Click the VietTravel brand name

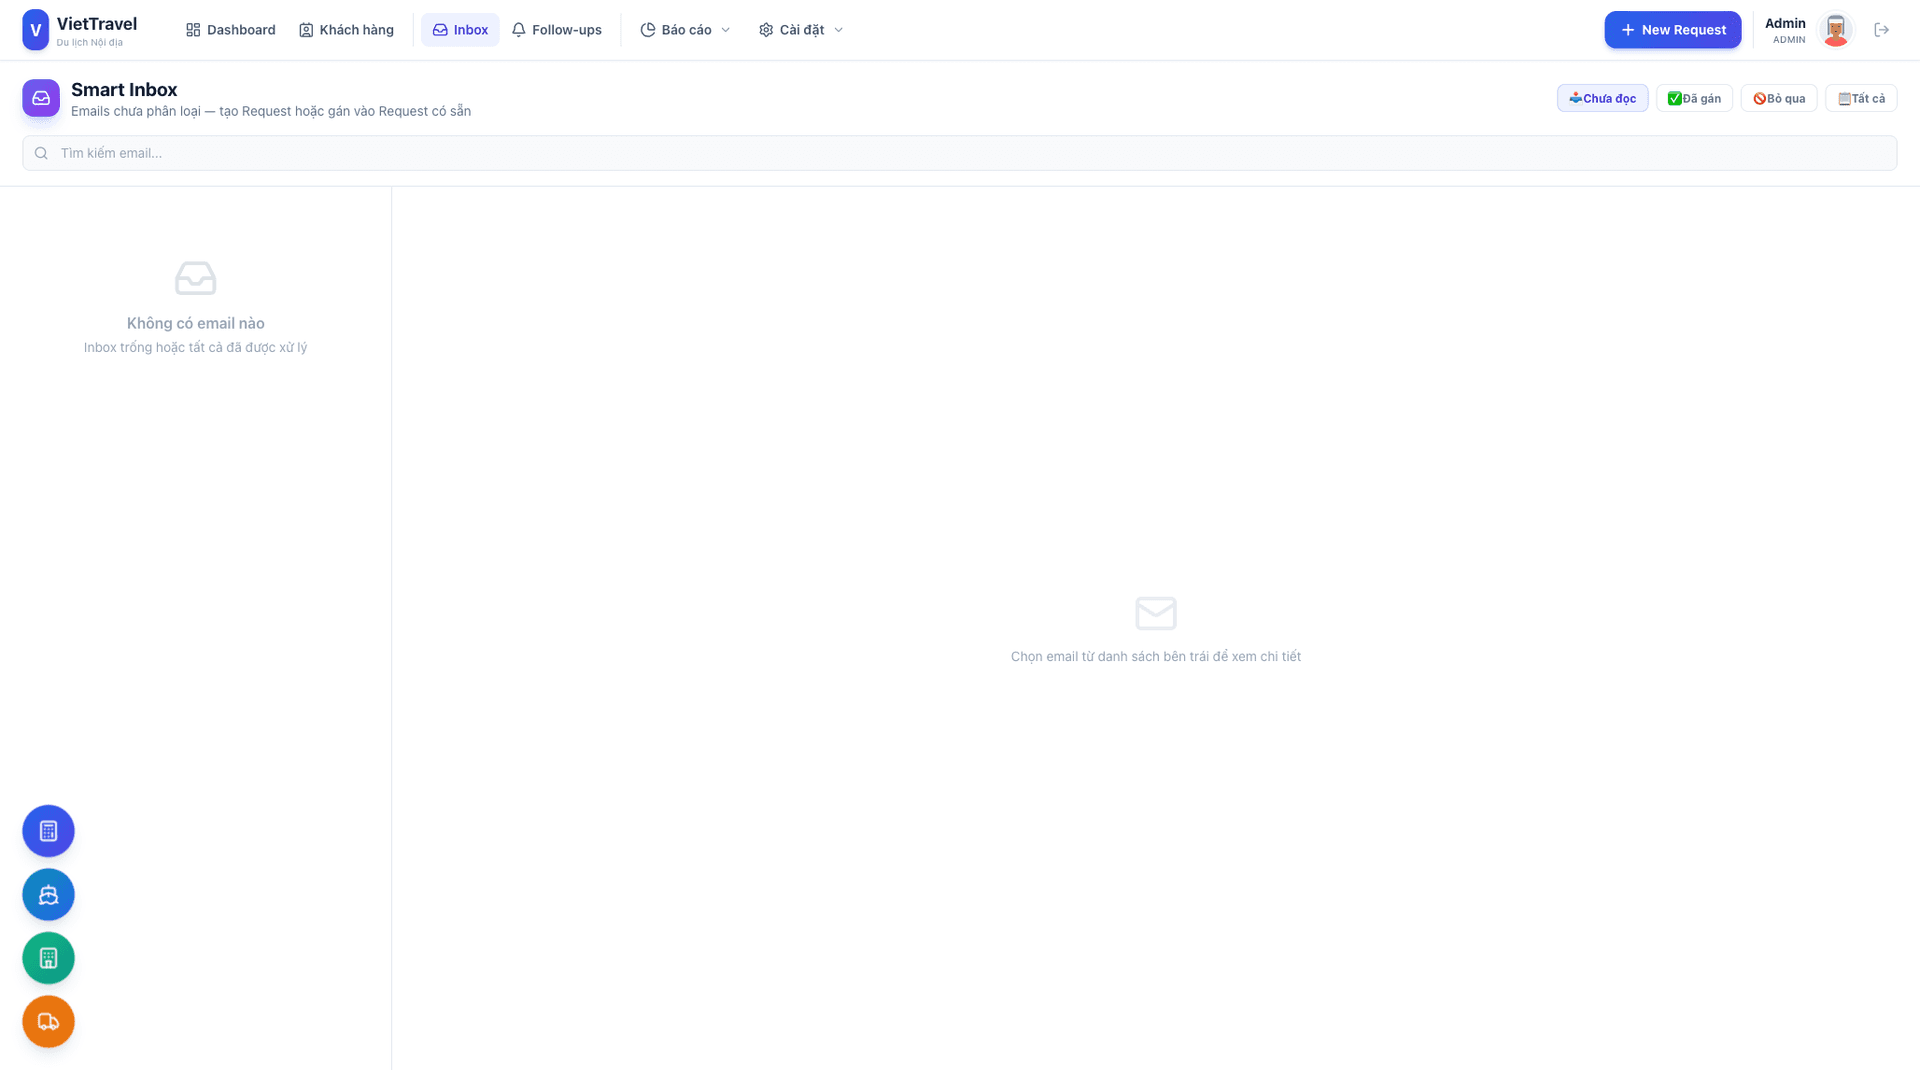point(97,24)
